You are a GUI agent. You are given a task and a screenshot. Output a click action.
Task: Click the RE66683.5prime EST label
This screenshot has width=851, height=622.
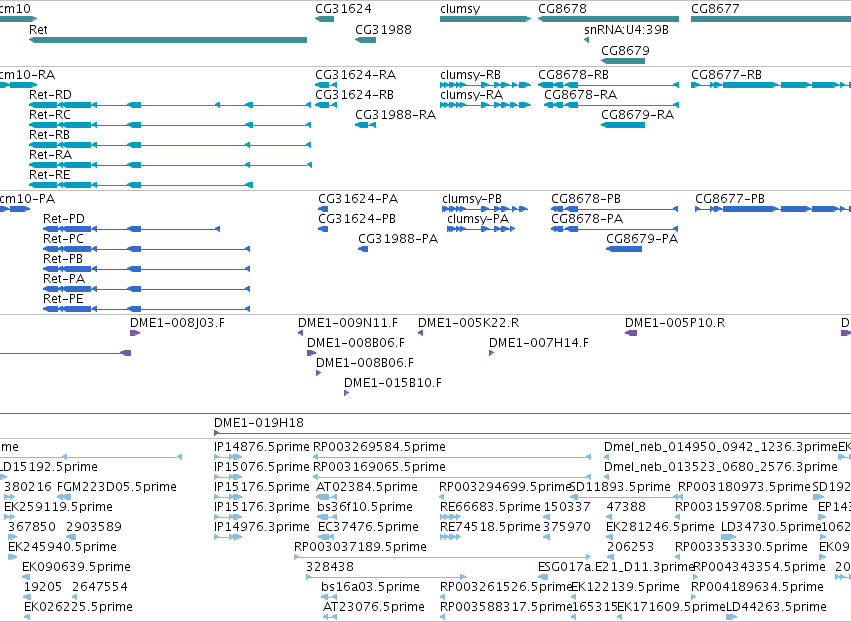(x=491, y=507)
